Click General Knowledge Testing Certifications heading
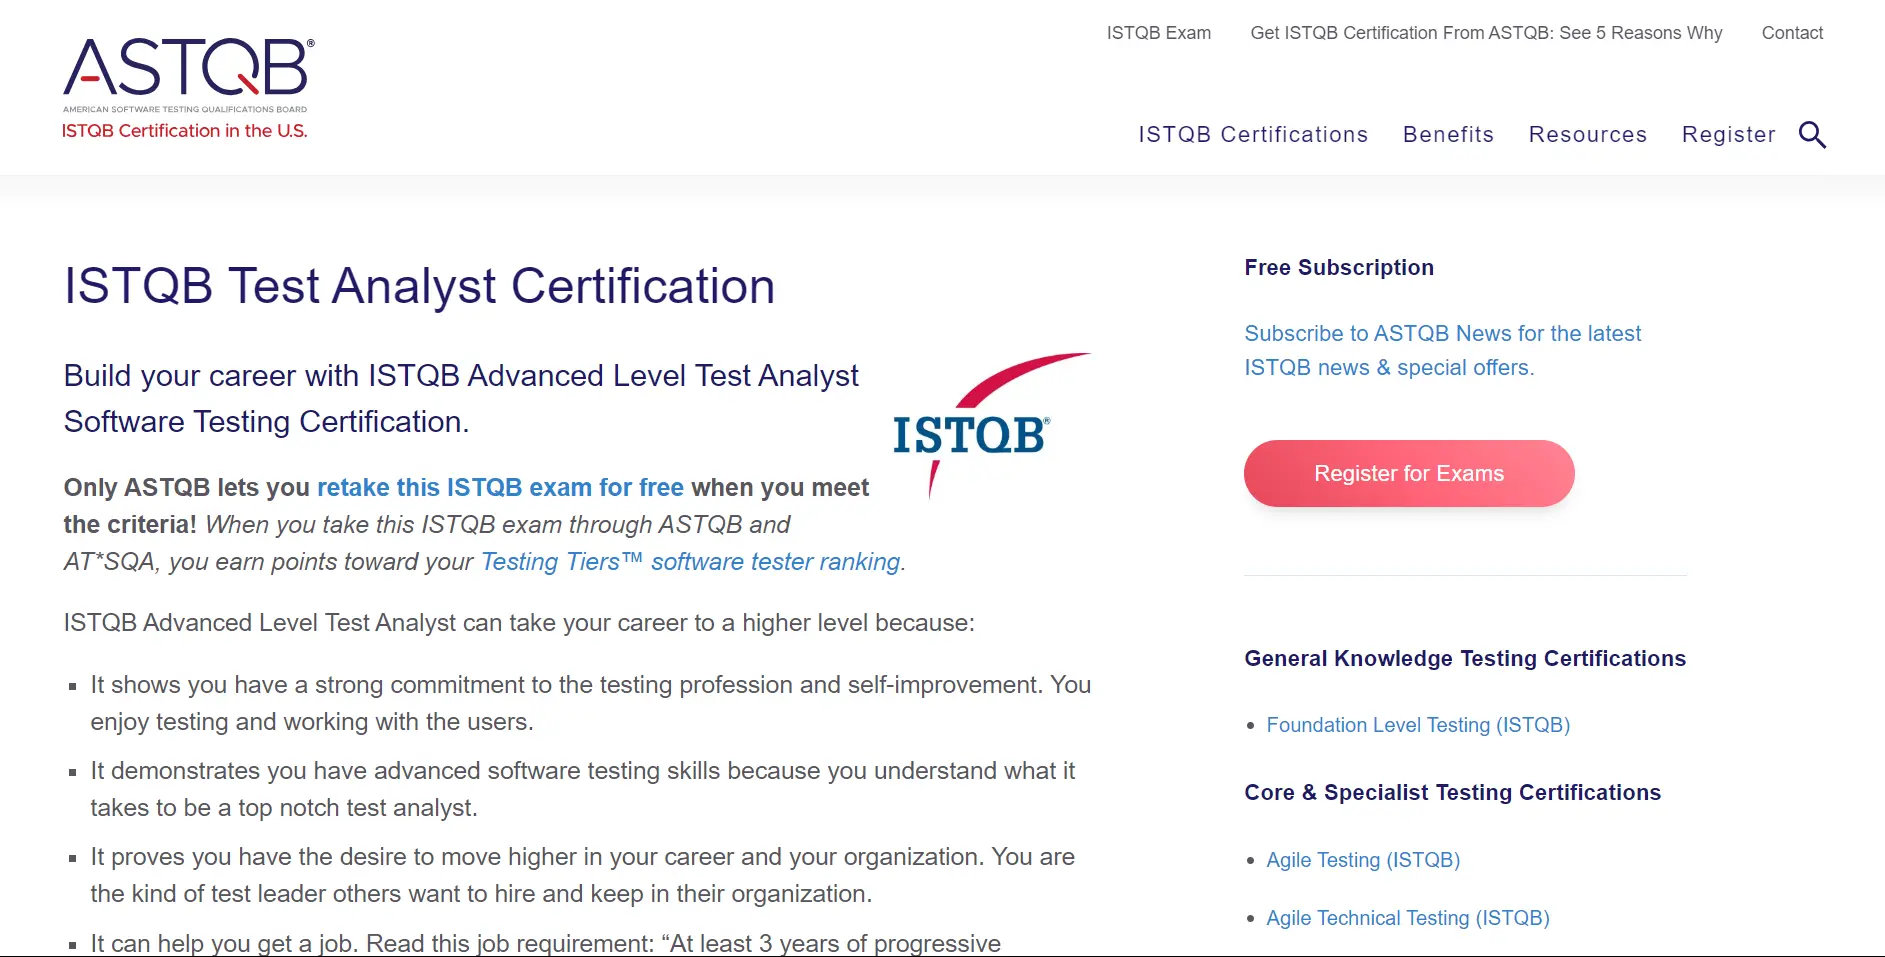 pos(1465,659)
